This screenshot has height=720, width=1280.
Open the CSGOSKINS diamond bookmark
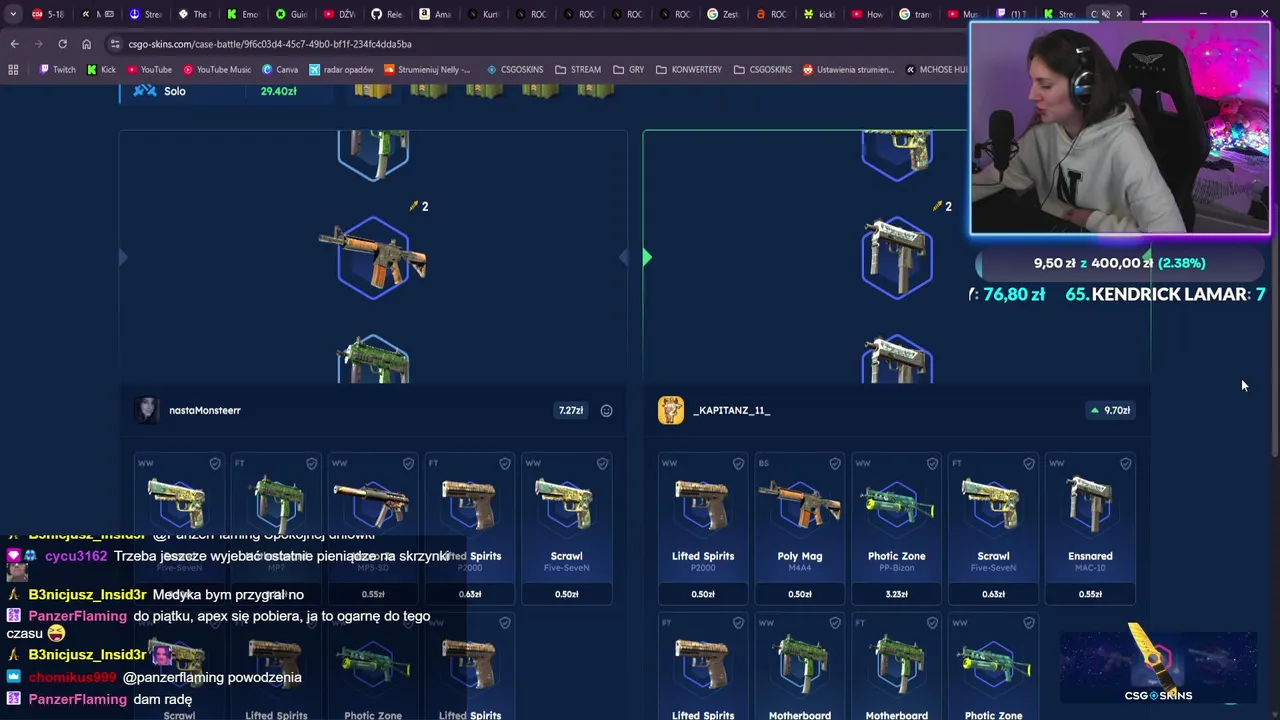pyautogui.click(x=515, y=70)
